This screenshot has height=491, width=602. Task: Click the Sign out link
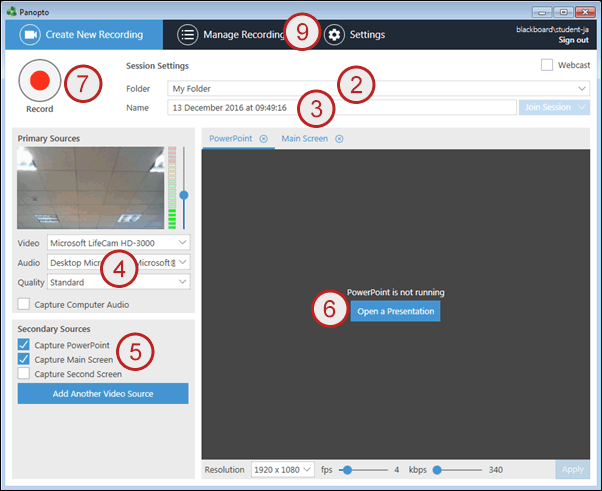click(573, 40)
